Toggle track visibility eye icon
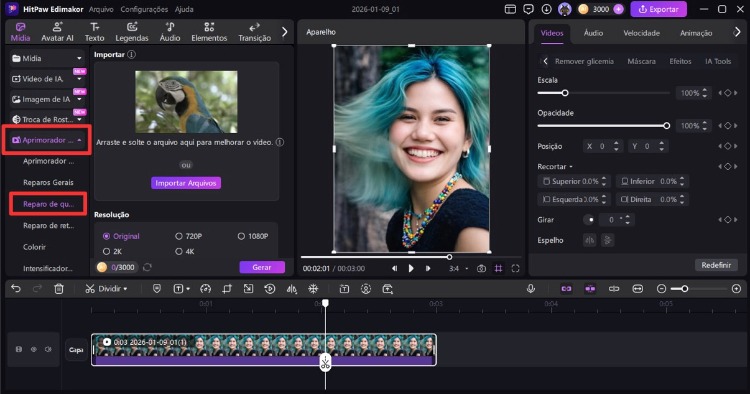The width and height of the screenshot is (750, 394). click(33, 350)
